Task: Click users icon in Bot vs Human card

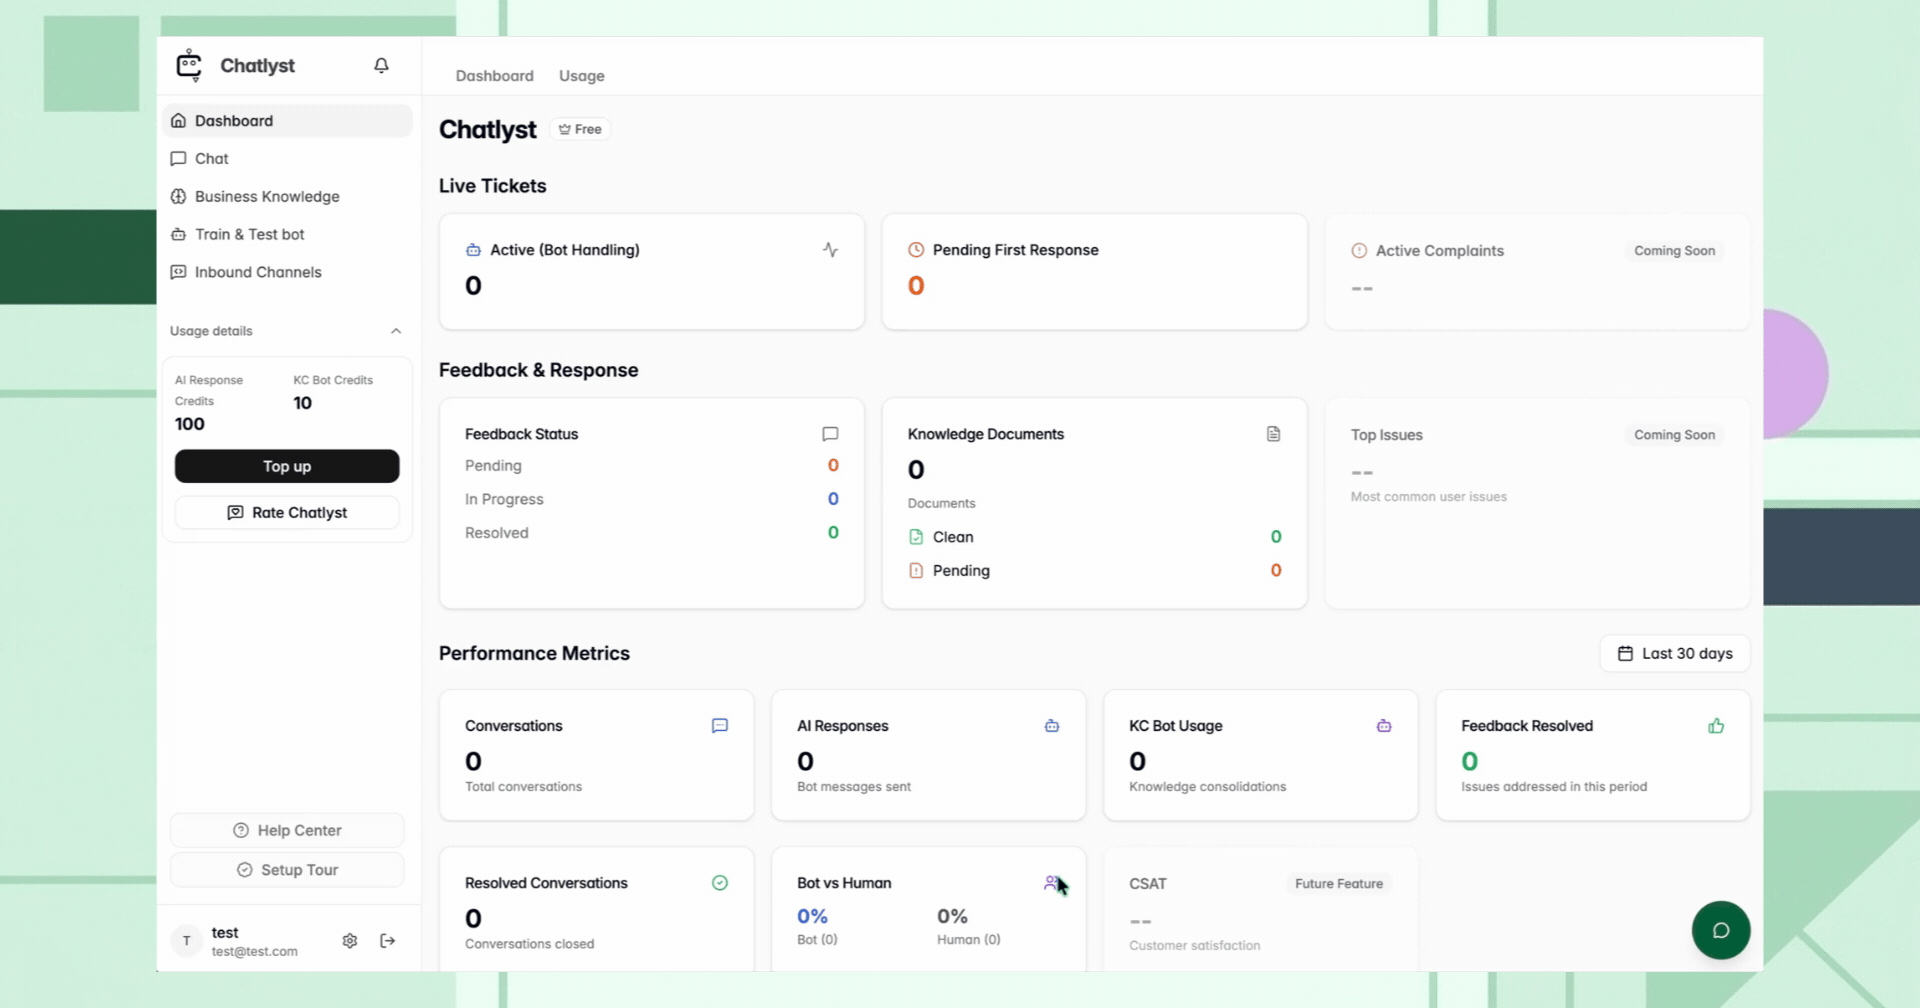Action: click(x=1052, y=883)
